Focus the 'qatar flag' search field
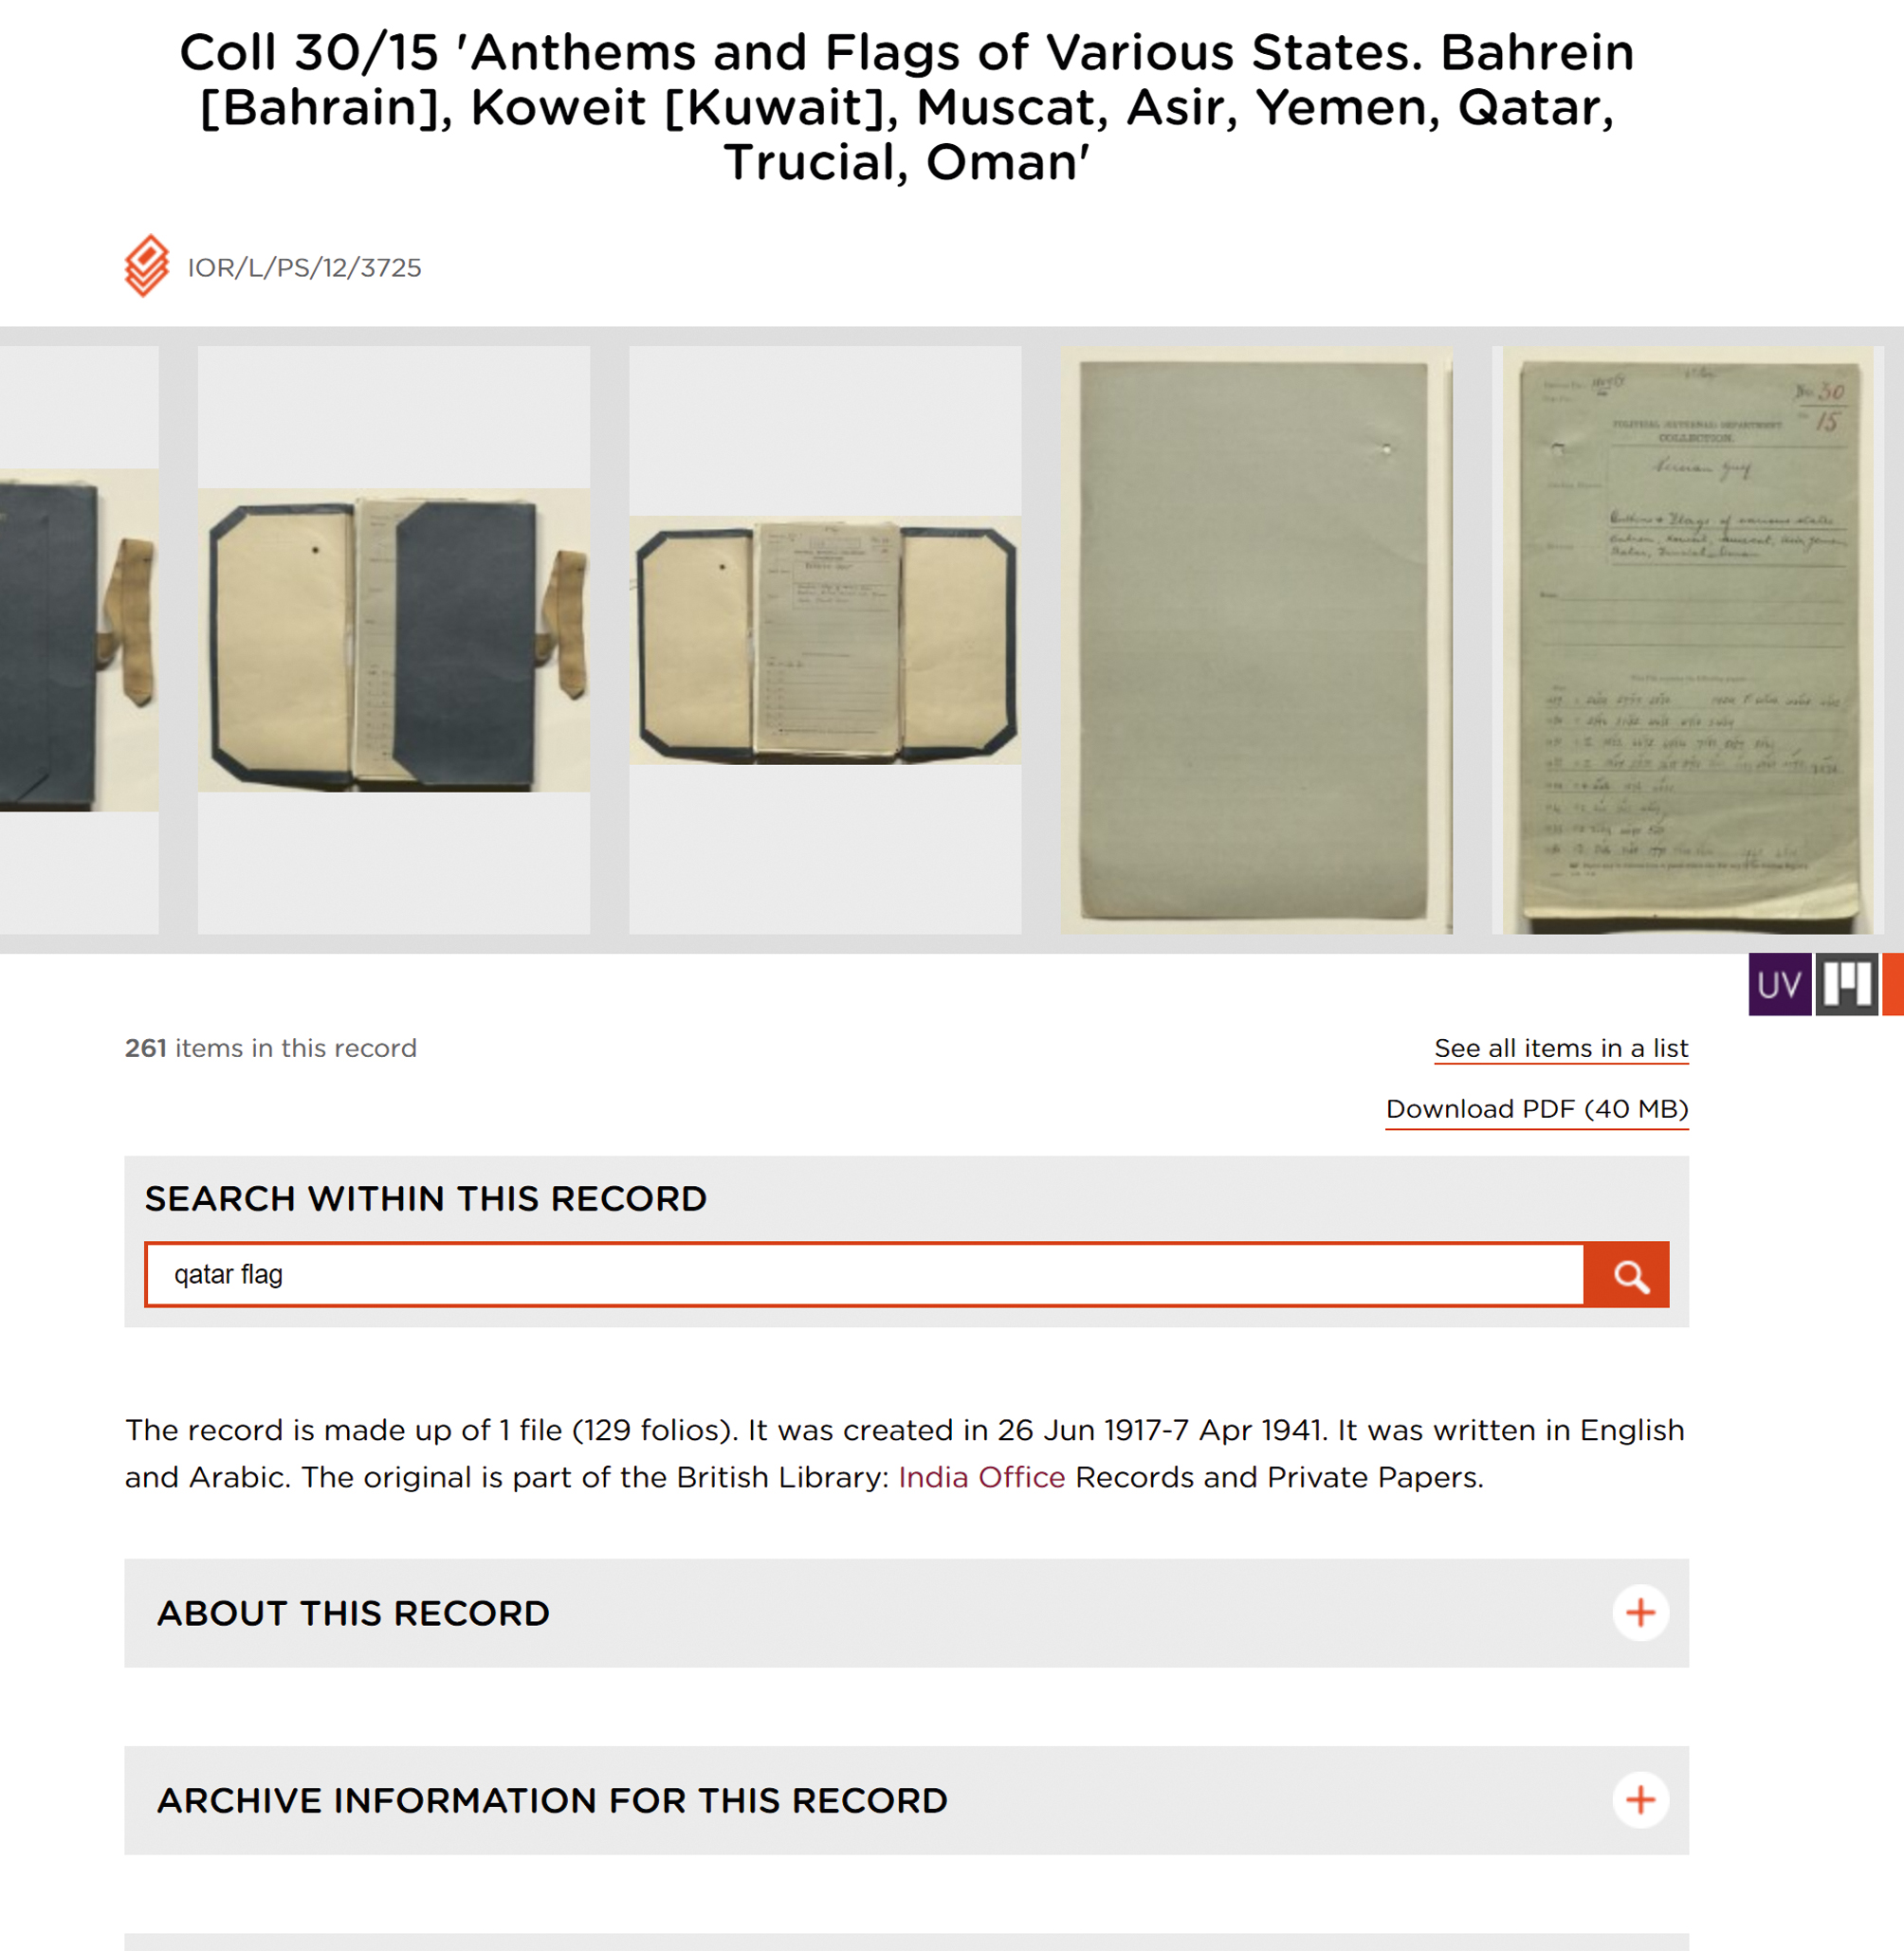Image resolution: width=1904 pixels, height=1951 pixels. 864,1274
